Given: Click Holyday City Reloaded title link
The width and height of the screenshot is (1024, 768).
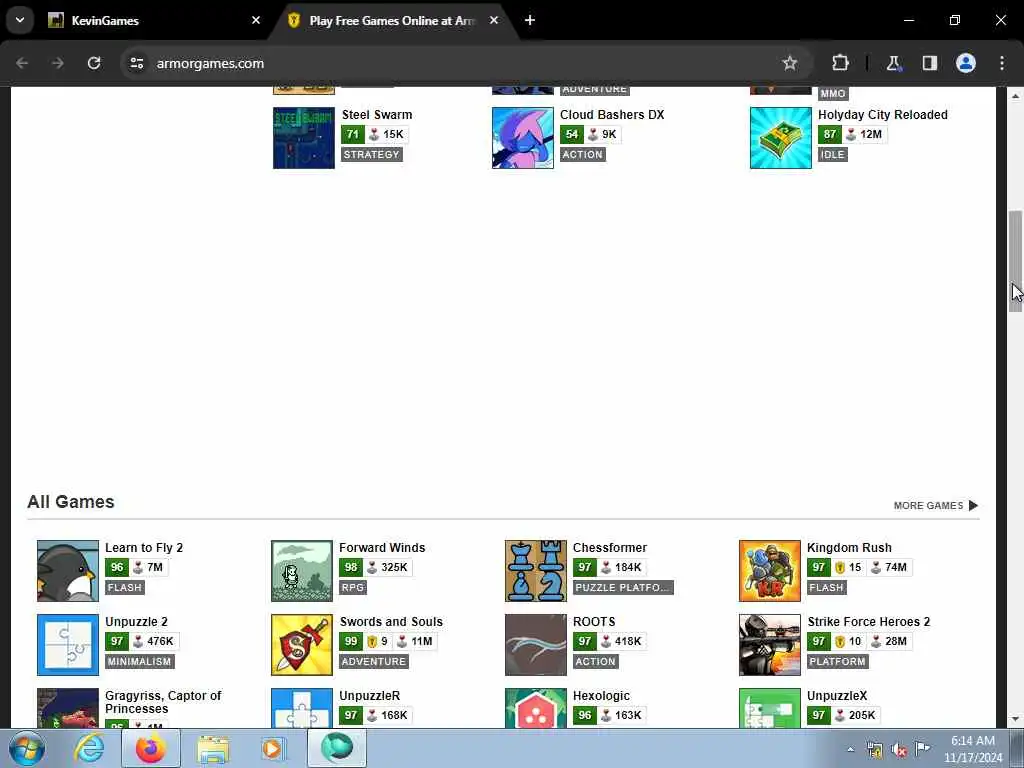Looking at the screenshot, I should 882,115.
